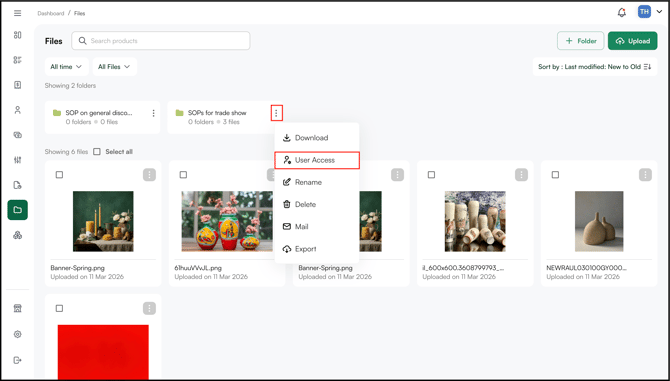The image size is (670, 381).
Task: Select Mail in the context menu
Action: click(317, 227)
